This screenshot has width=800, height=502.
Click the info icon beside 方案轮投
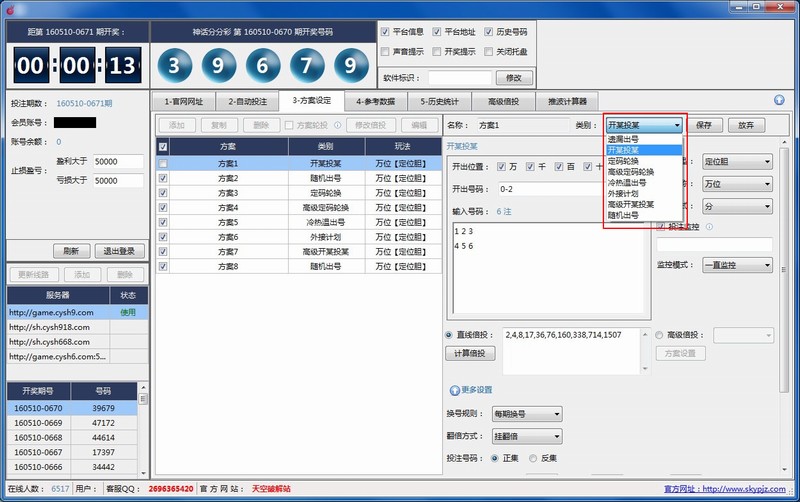click(x=337, y=125)
